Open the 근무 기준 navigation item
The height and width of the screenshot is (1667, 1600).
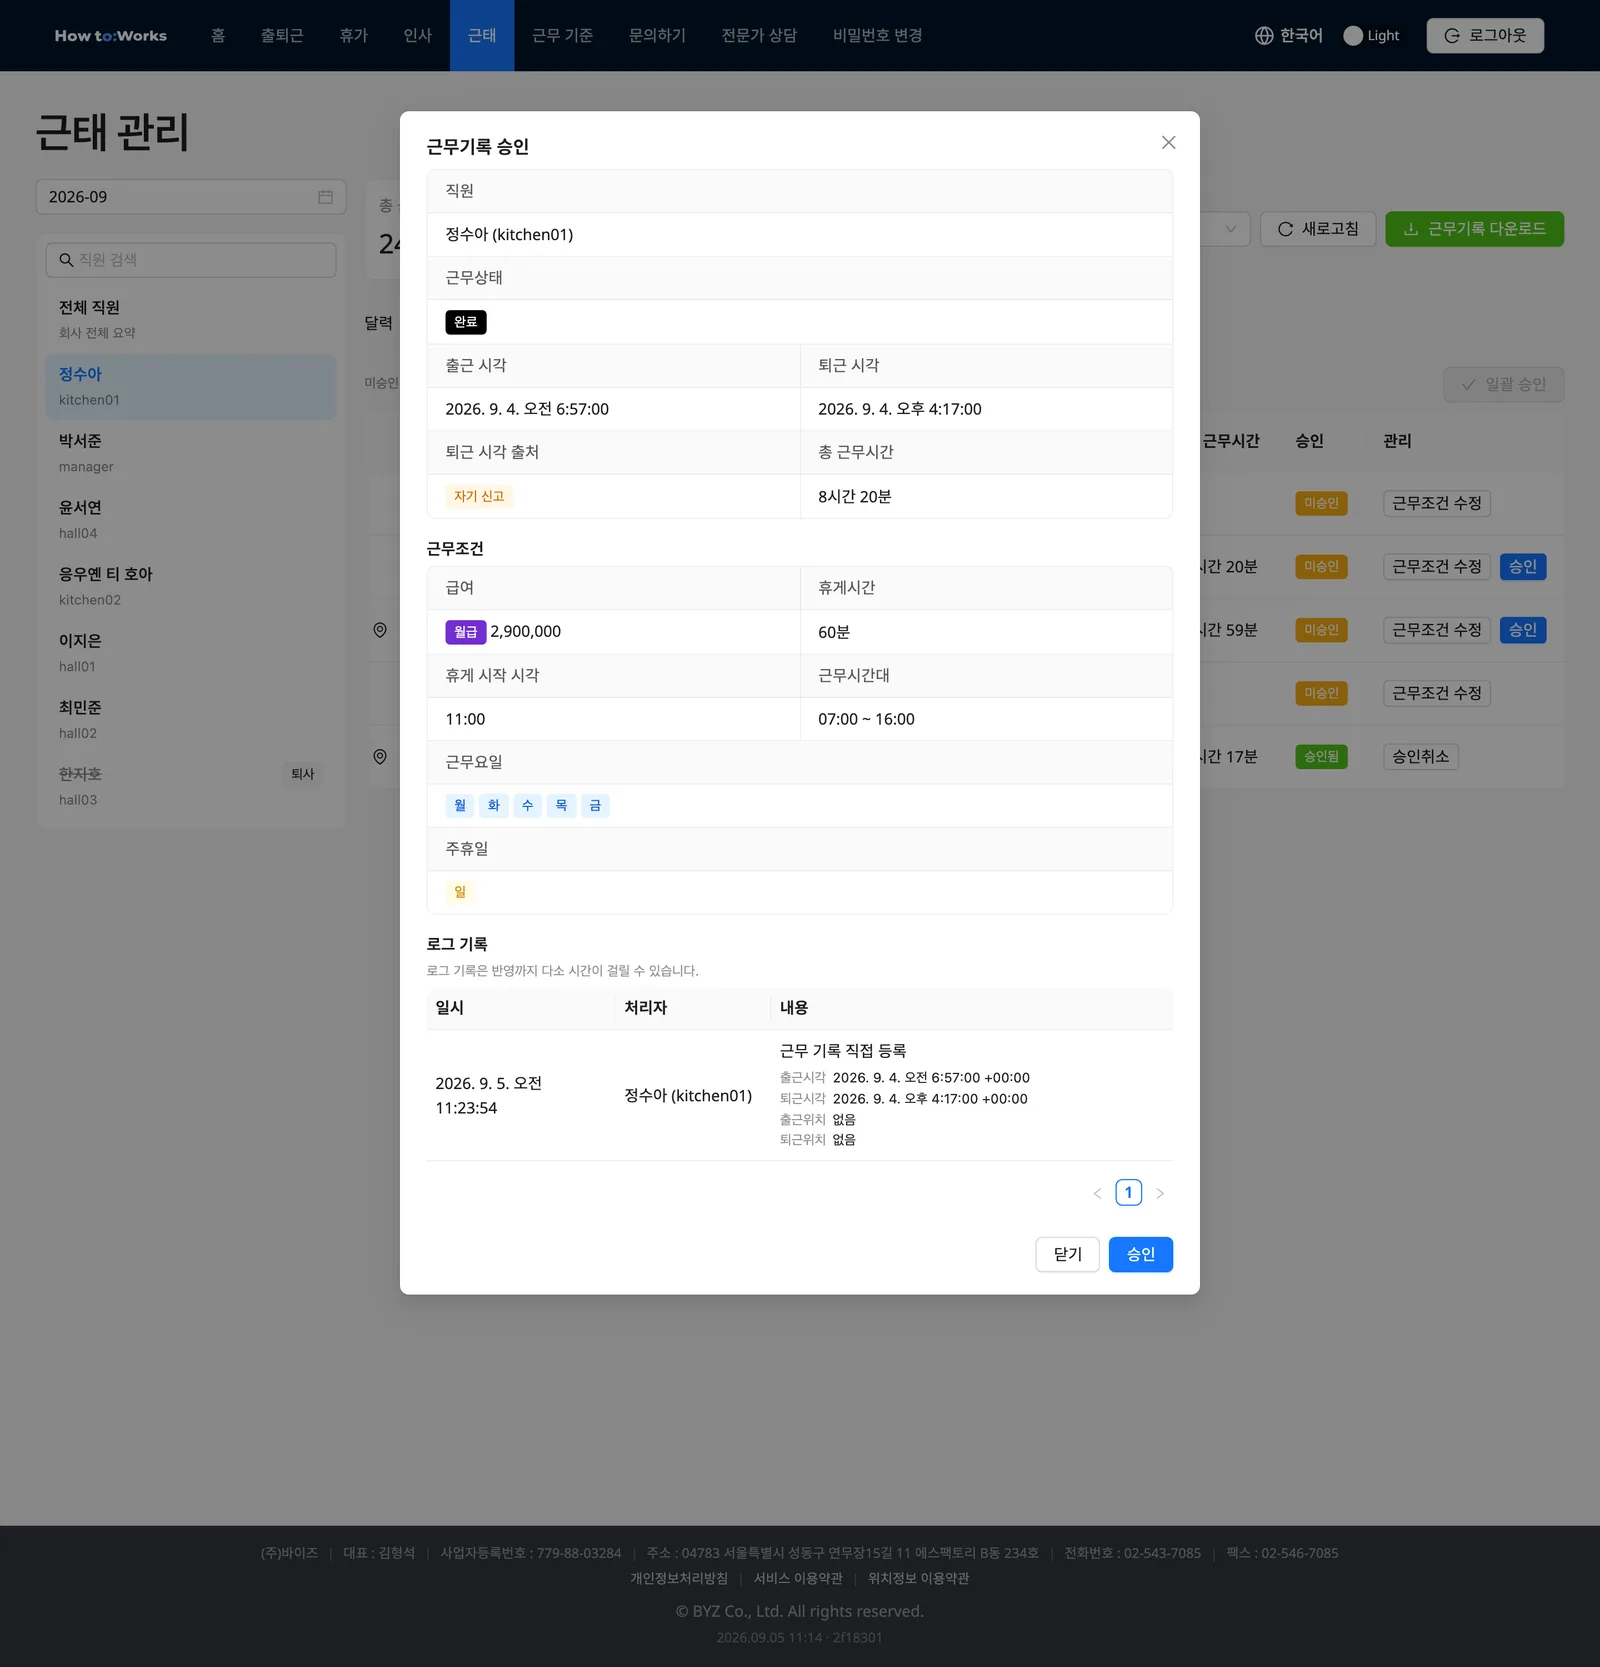pos(563,36)
